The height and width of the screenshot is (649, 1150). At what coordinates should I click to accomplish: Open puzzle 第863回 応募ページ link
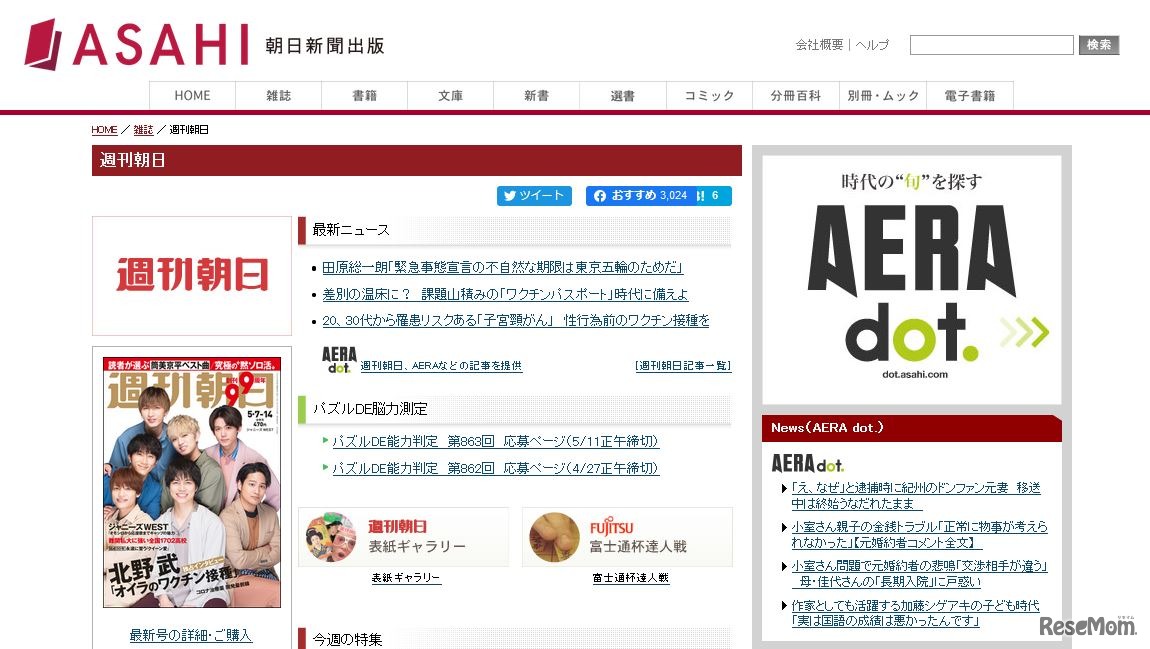click(x=495, y=441)
